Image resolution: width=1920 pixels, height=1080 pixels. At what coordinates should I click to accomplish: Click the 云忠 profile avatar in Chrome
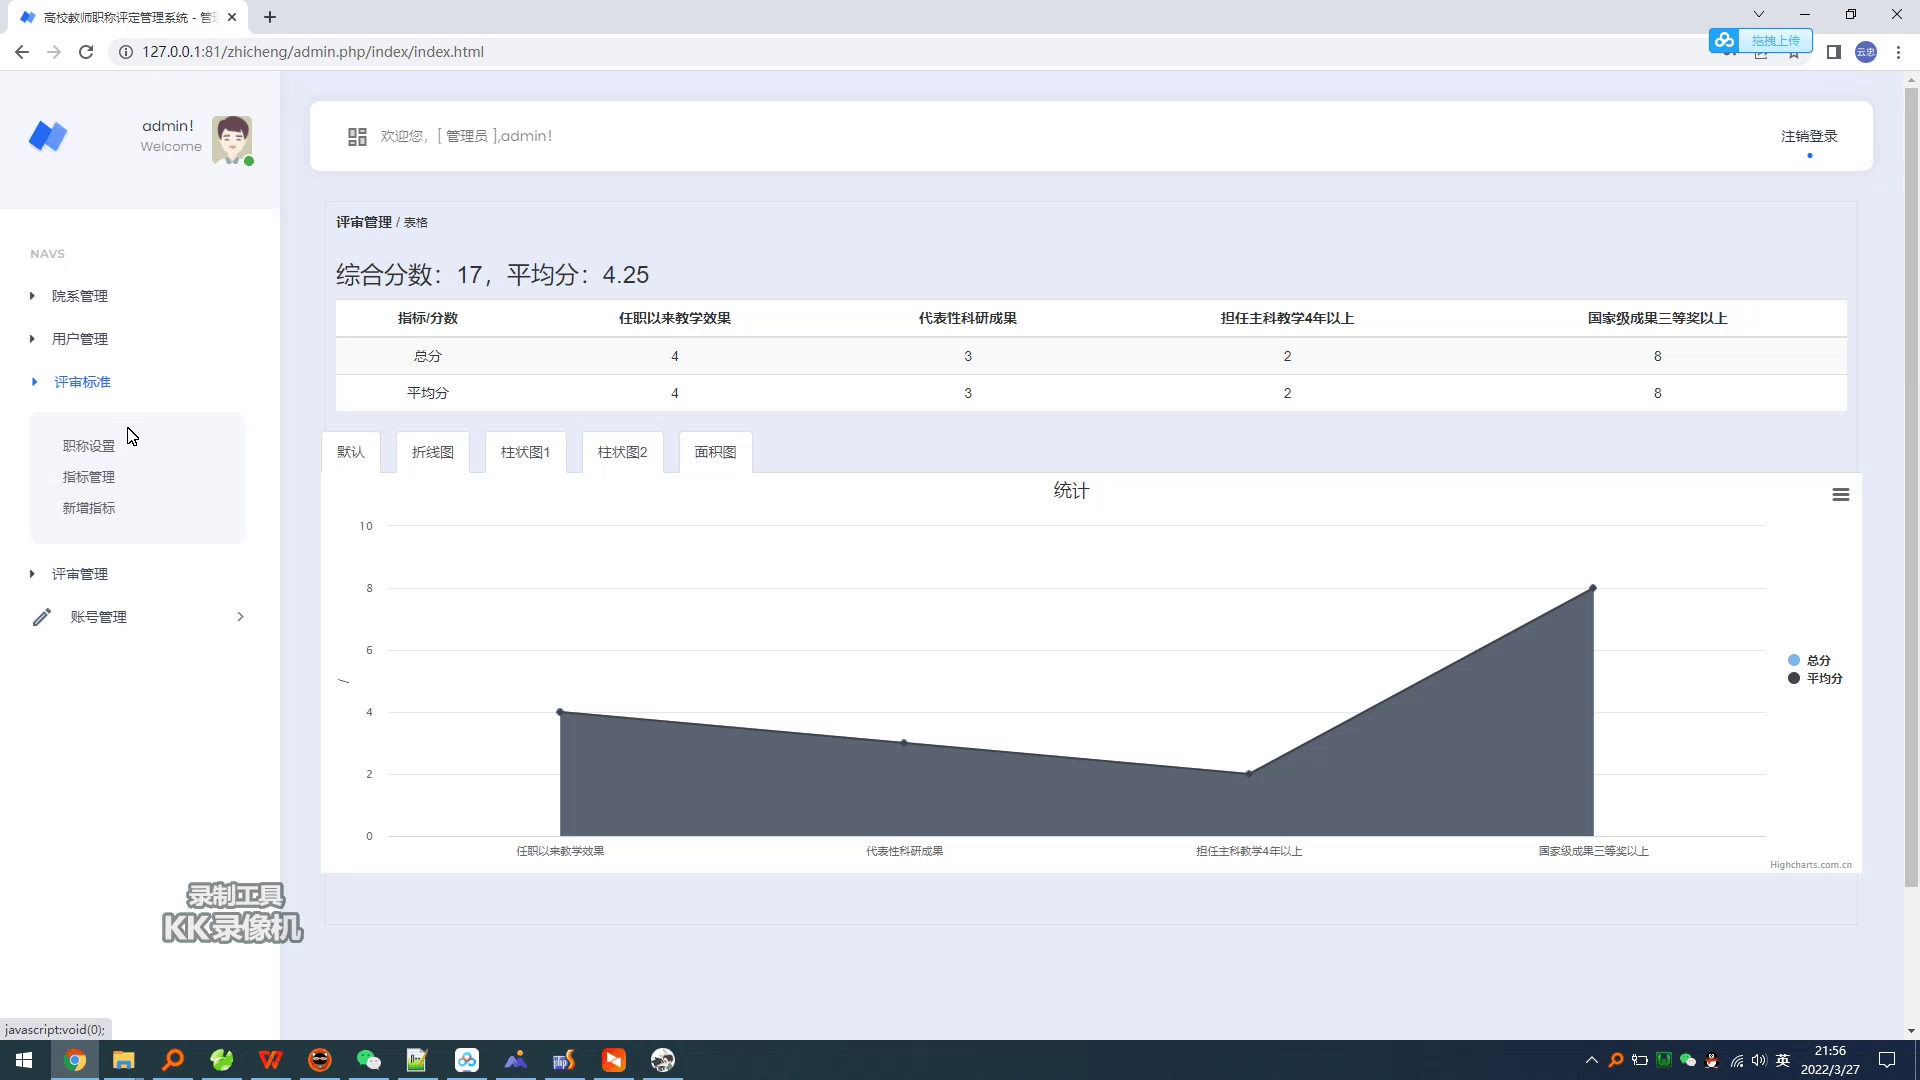pyautogui.click(x=1866, y=52)
